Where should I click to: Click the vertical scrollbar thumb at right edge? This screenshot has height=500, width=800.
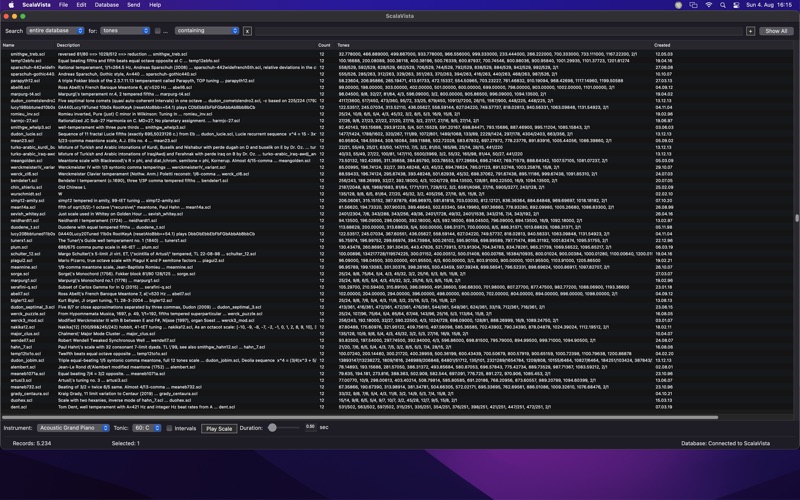coord(796,218)
